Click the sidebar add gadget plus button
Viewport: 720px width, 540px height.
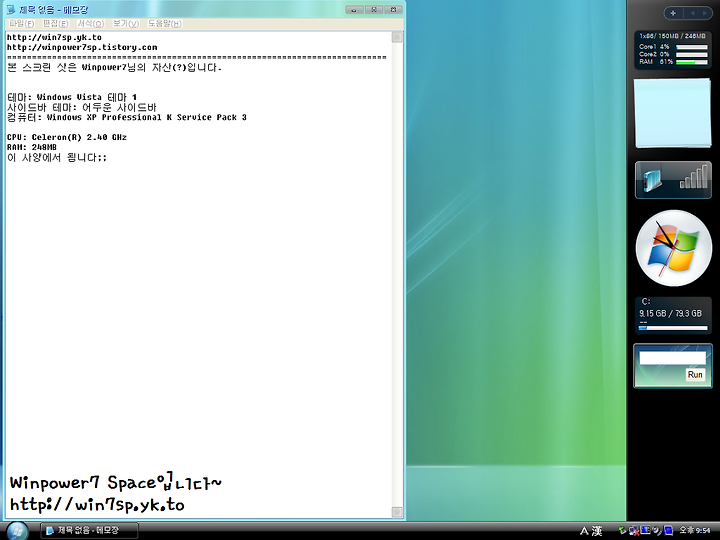(673, 13)
